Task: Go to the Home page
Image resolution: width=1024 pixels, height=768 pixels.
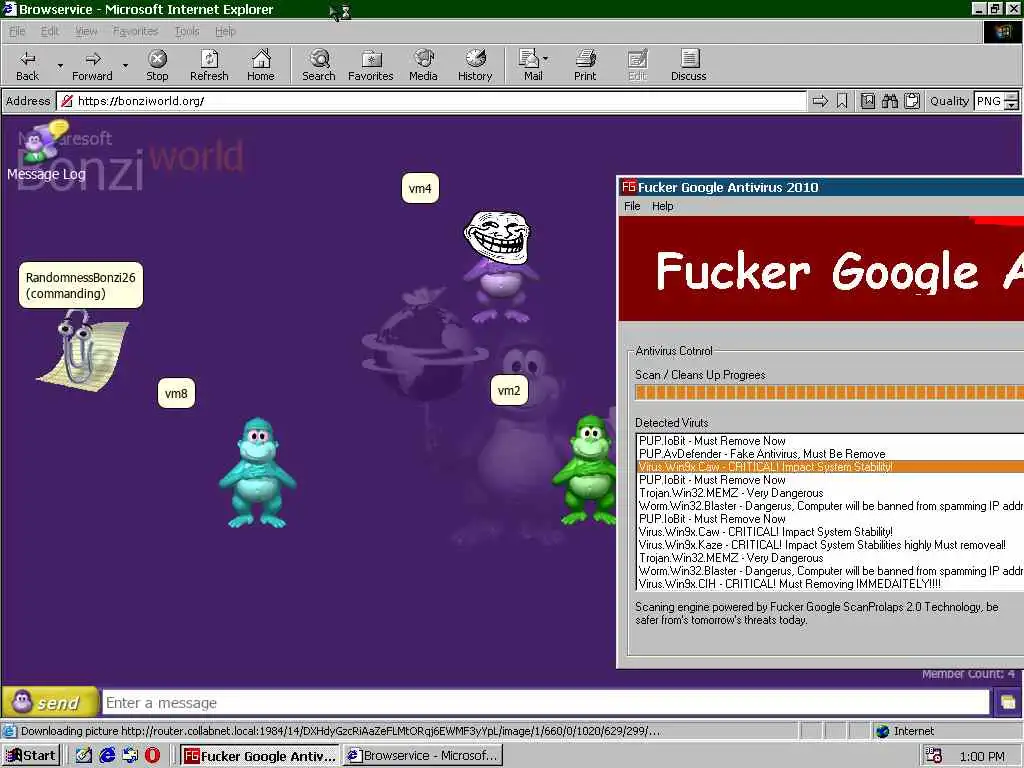Action: coord(261,65)
